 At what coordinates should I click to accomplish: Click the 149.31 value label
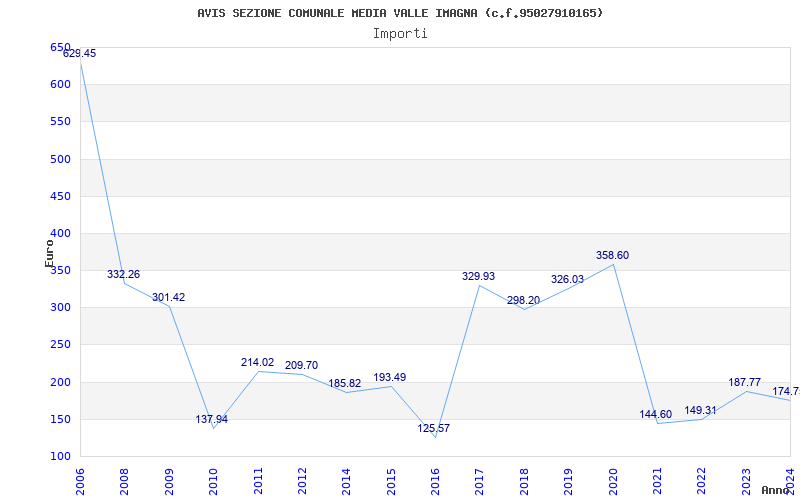click(701, 411)
